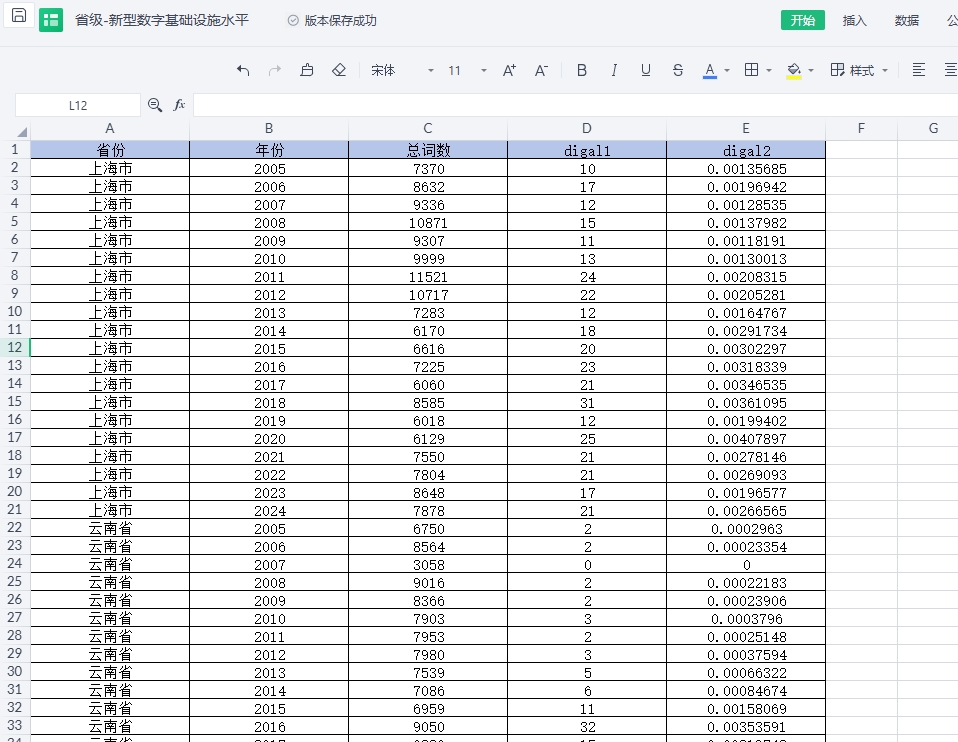
Task: Select column F header
Action: pos(861,128)
